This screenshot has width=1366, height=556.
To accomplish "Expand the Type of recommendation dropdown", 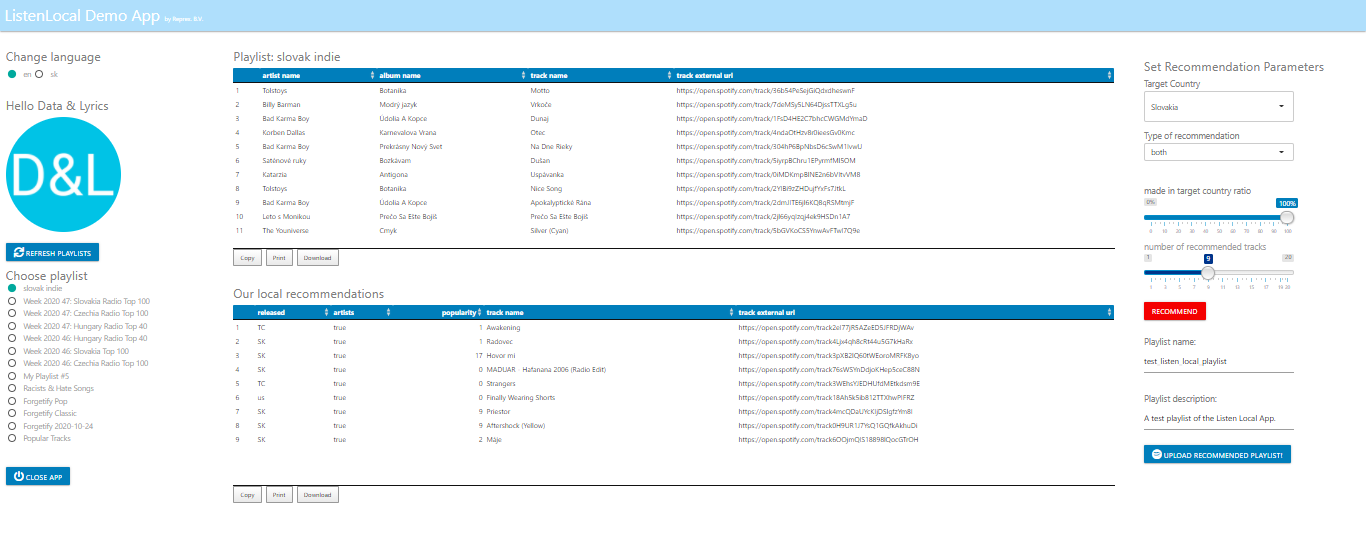I will pyautogui.click(x=1218, y=152).
